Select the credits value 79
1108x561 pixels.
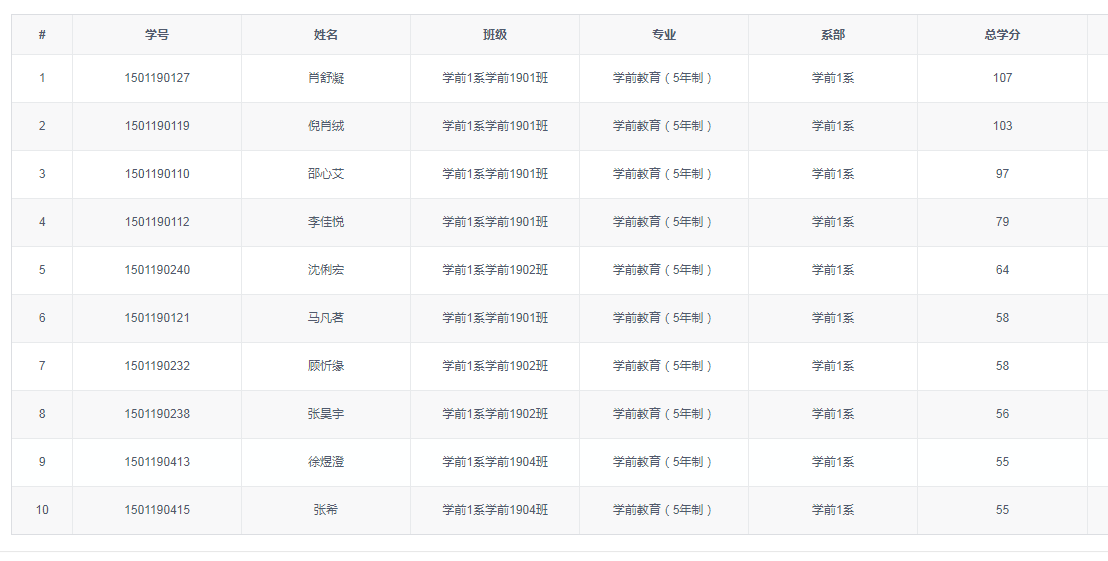coord(1002,222)
